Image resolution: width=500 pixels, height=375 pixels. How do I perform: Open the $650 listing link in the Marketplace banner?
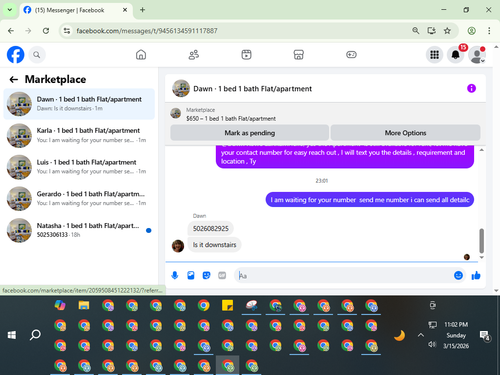tap(231, 118)
